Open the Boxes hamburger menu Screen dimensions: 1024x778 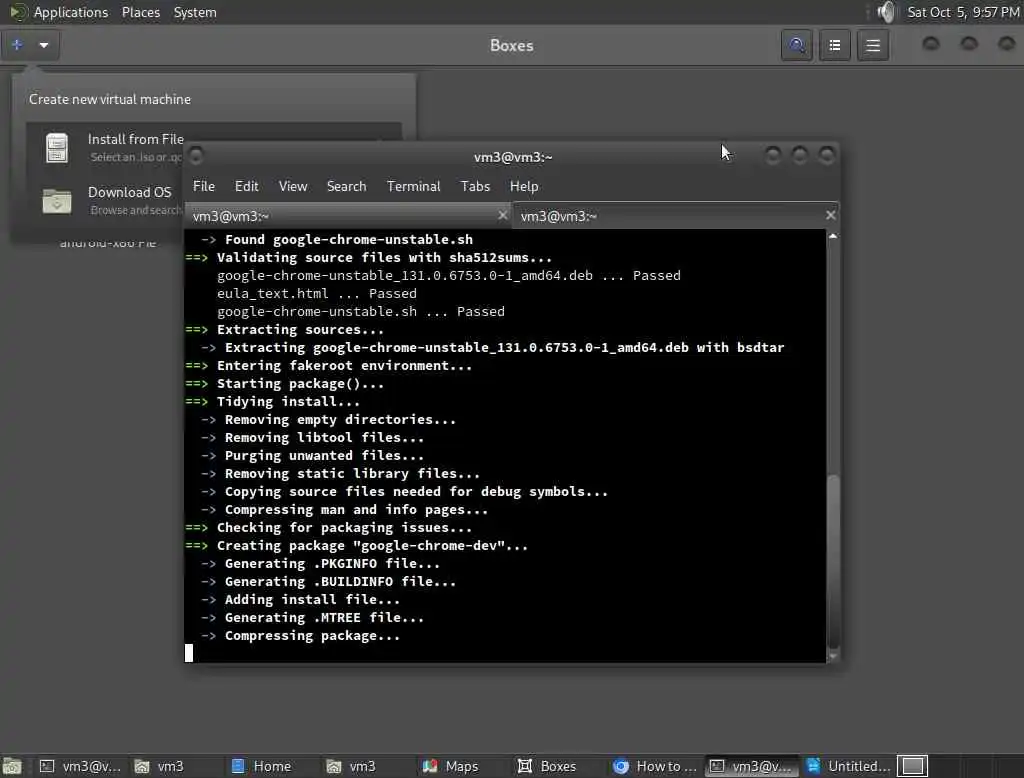pyautogui.click(x=873, y=45)
